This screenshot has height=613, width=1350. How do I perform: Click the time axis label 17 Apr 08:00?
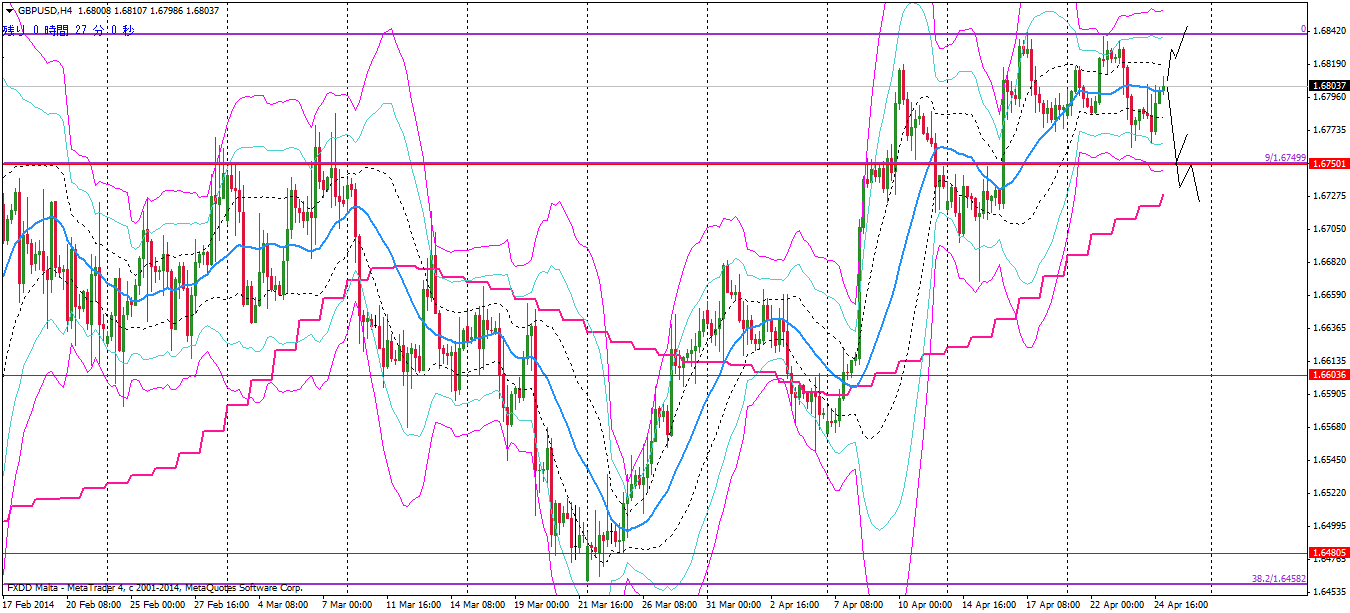click(1053, 605)
